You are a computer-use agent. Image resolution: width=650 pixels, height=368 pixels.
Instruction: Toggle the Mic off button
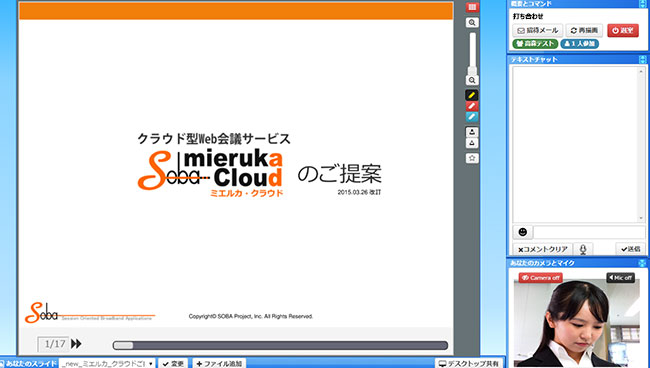tap(621, 278)
